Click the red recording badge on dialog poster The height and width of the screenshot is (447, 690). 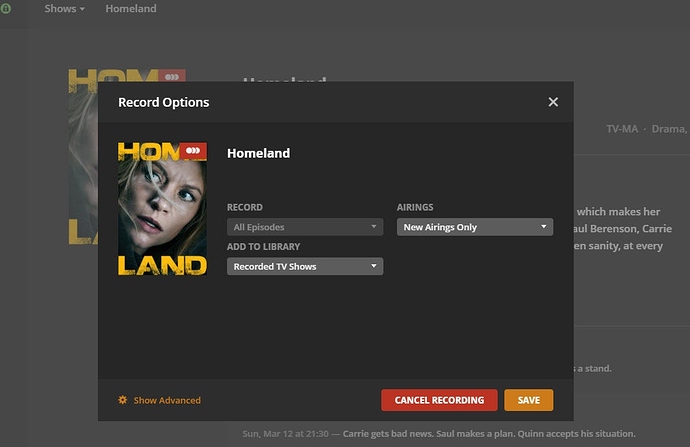193,151
